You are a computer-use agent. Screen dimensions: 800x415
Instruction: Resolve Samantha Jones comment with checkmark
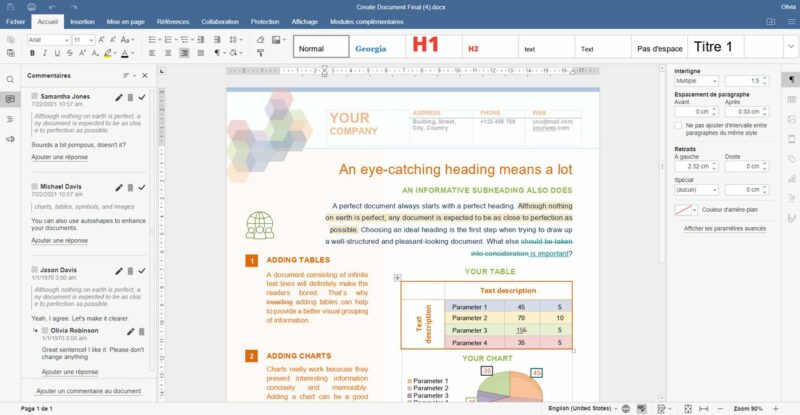pyautogui.click(x=143, y=97)
